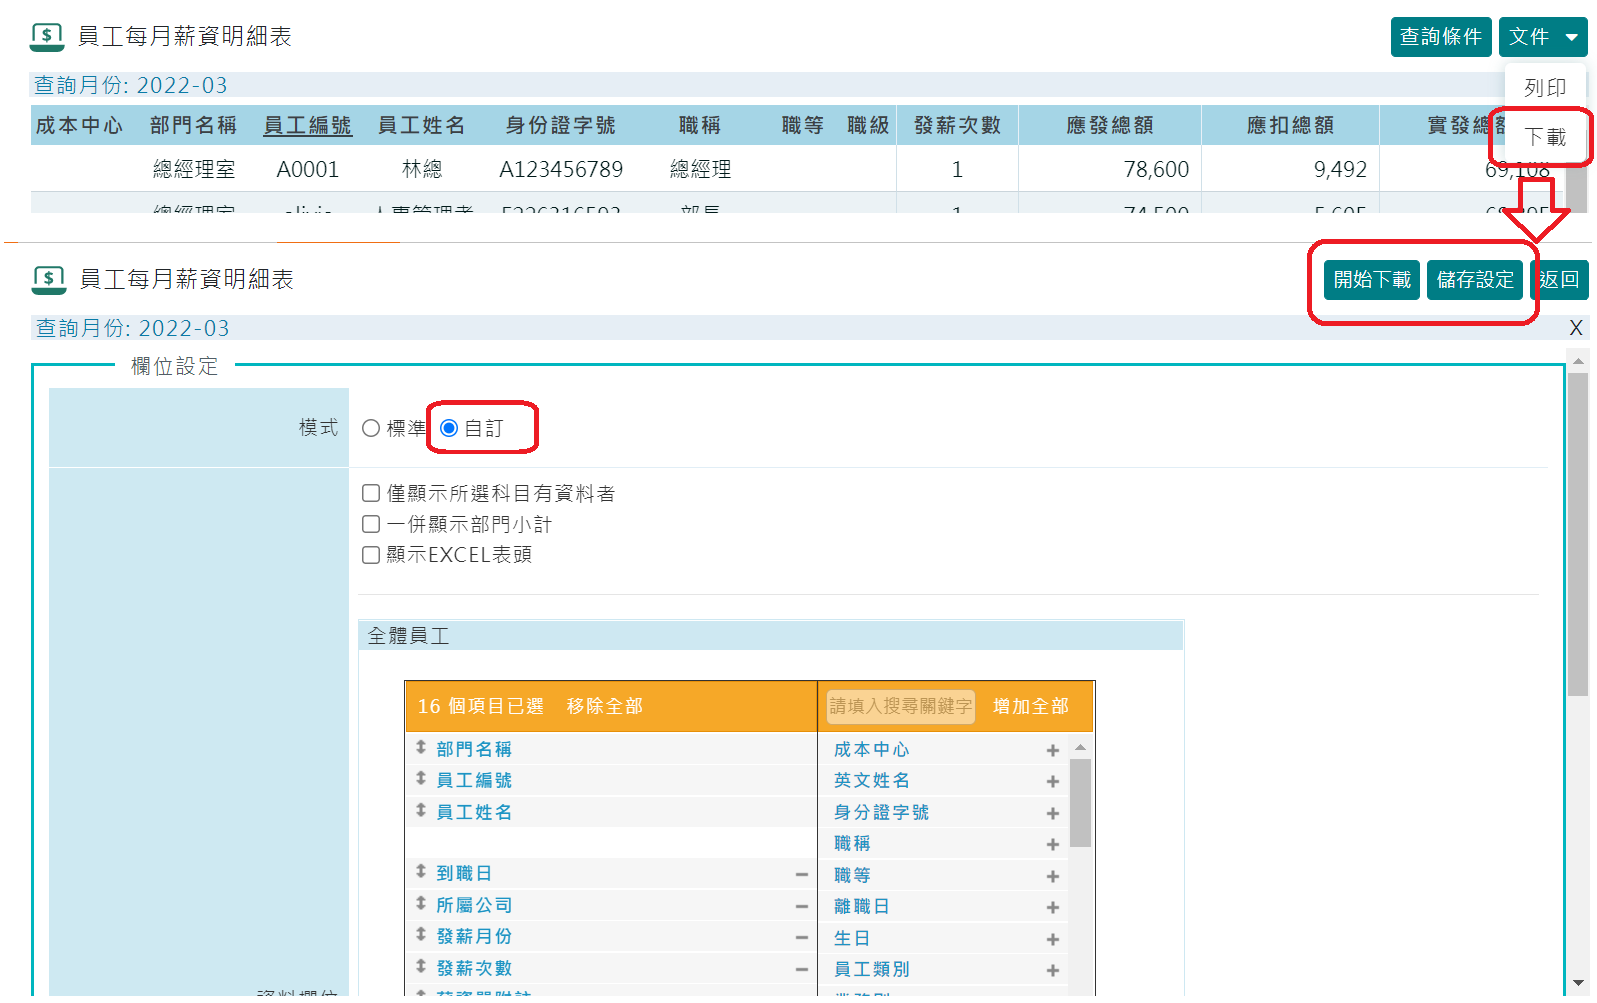Select 成本中心 in the available fields list
Image resolution: width=1597 pixels, height=1003 pixels.
pos(872,749)
